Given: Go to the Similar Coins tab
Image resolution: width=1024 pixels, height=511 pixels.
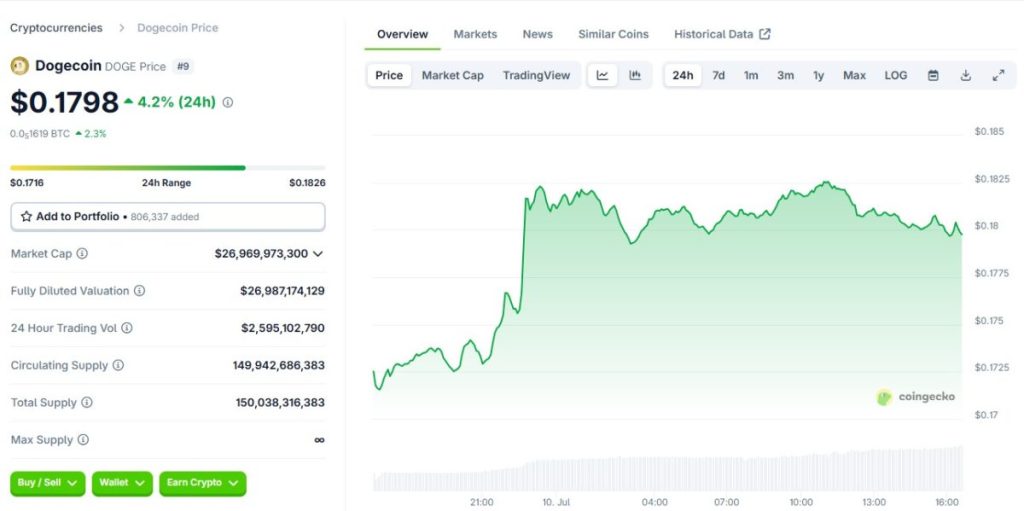Looking at the screenshot, I should tap(613, 34).
